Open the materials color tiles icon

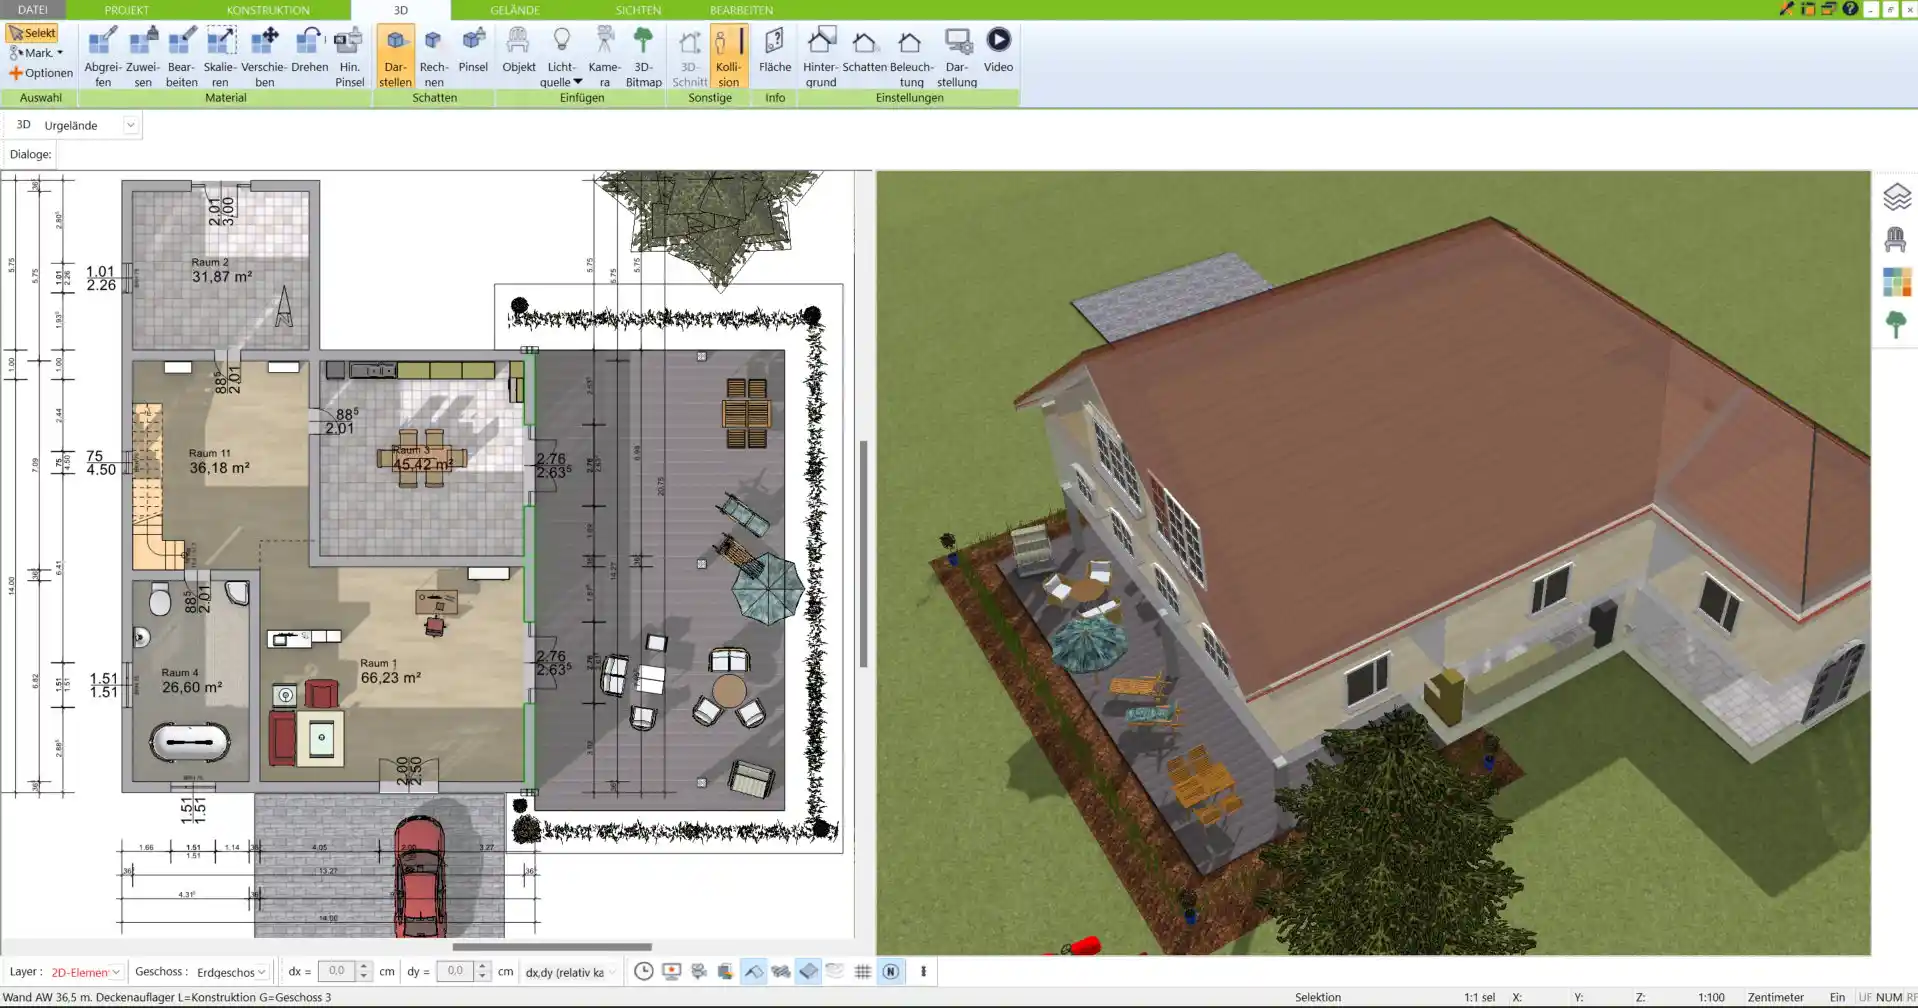(x=1896, y=282)
